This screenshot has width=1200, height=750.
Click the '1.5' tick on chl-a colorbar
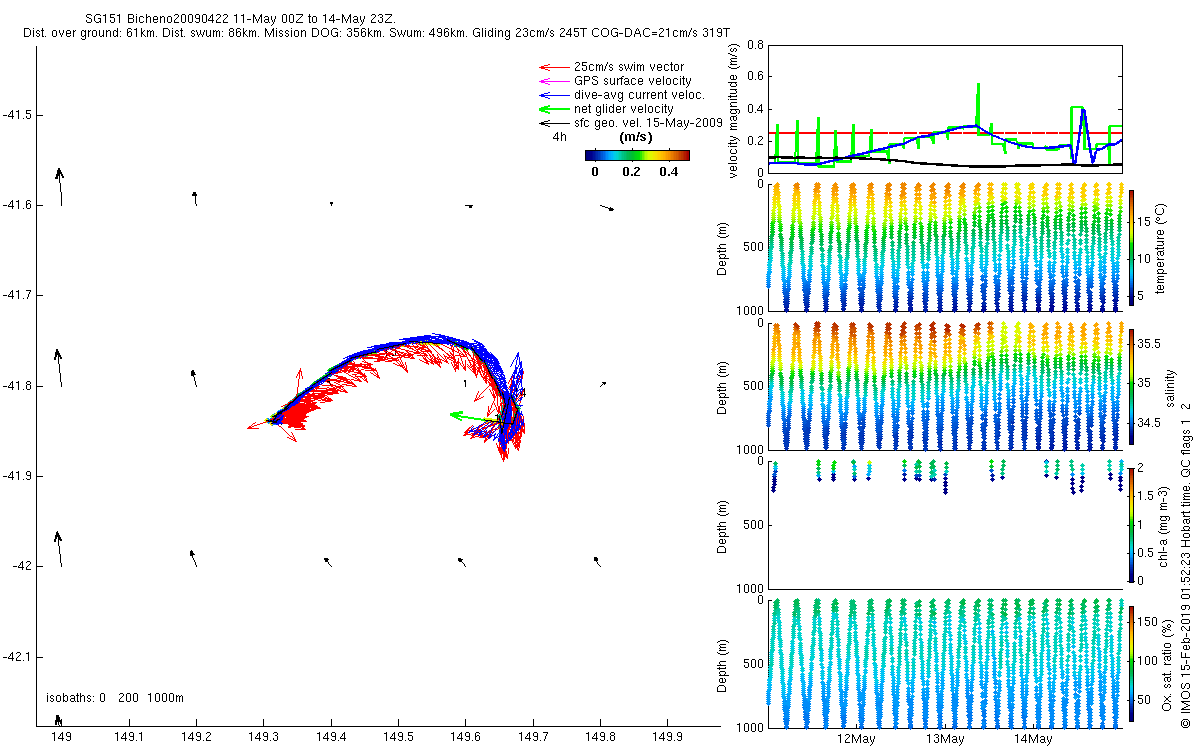(x=1146, y=495)
